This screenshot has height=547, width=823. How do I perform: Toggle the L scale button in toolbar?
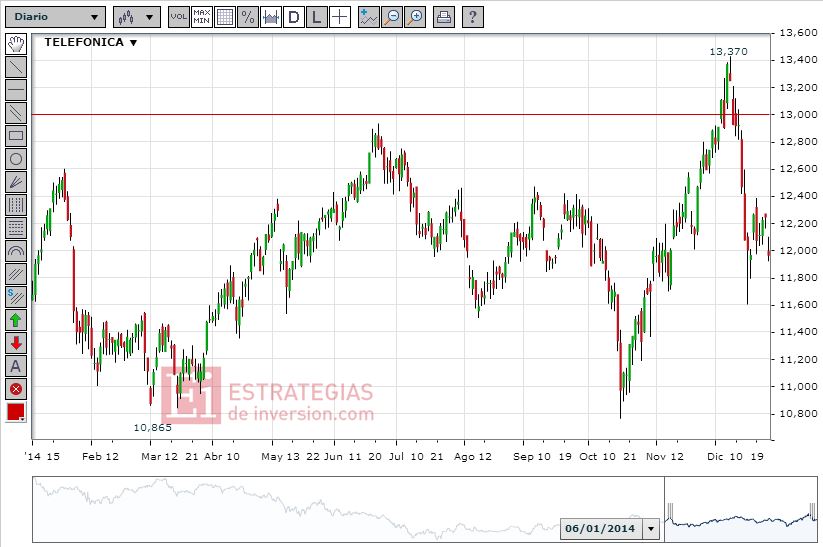pos(316,17)
